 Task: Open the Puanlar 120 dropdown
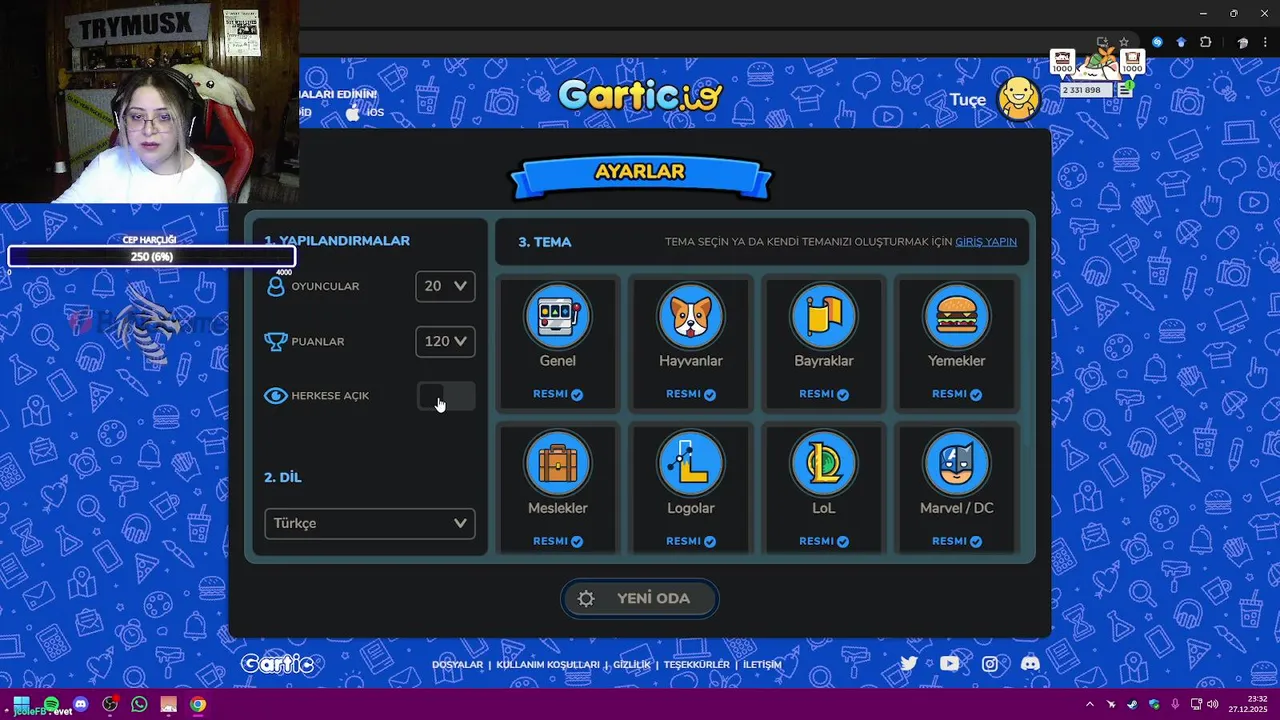445,341
